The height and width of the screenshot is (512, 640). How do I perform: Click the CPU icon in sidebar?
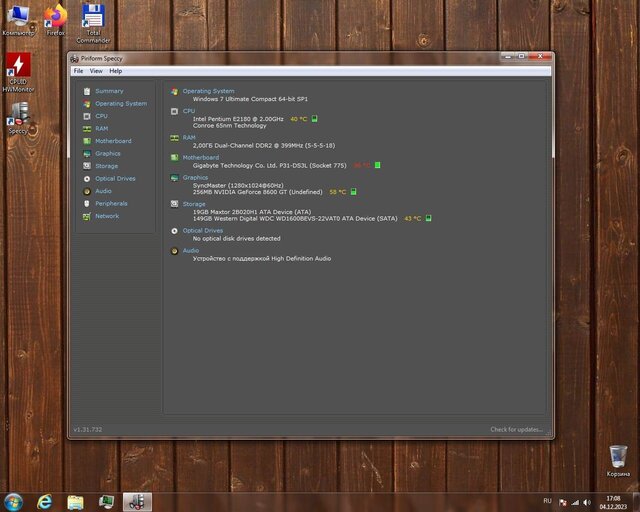pos(87,116)
